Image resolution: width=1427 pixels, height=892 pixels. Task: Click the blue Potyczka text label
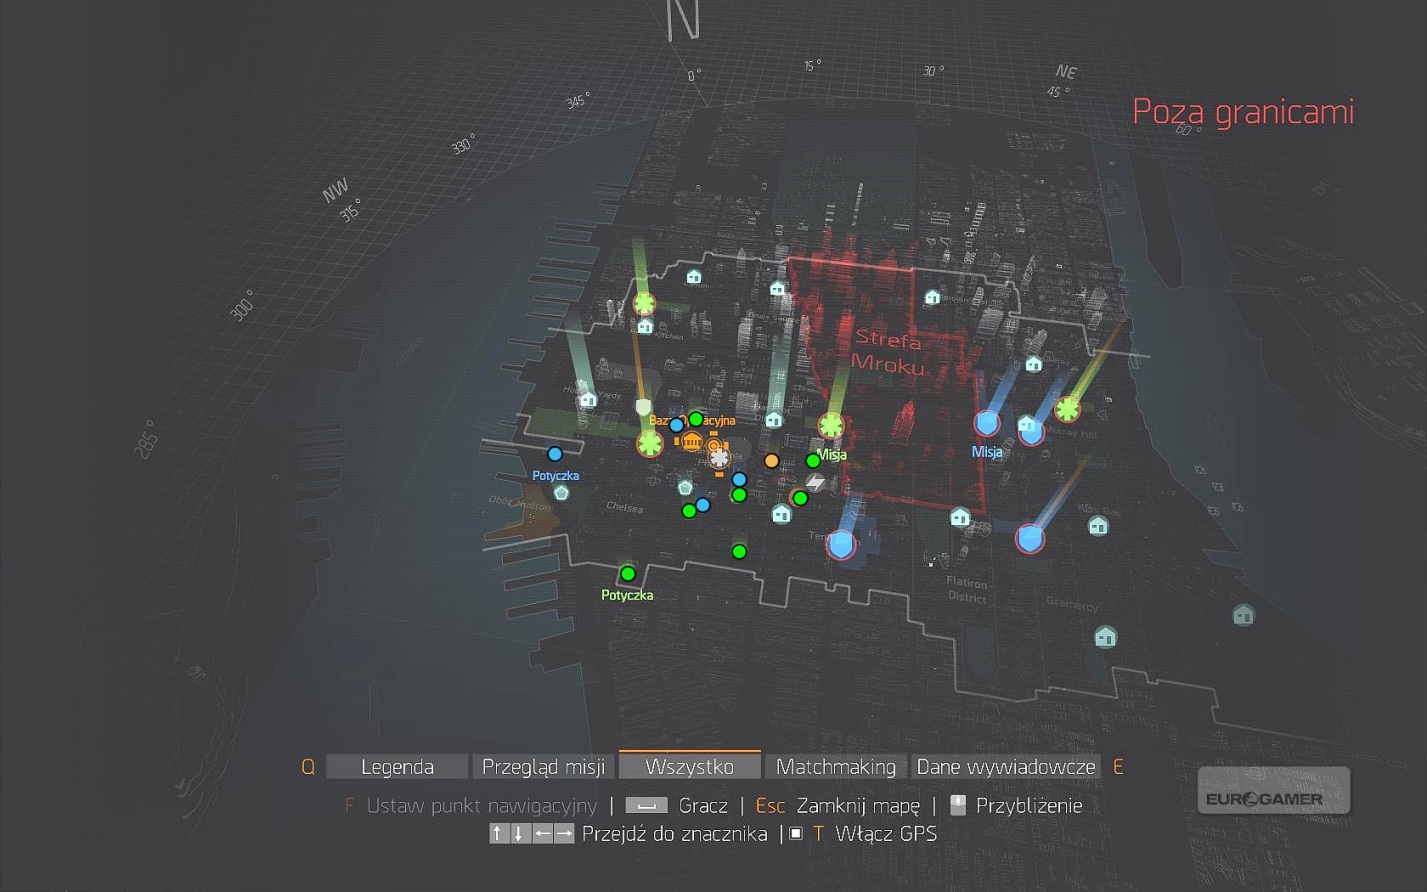pyautogui.click(x=556, y=476)
